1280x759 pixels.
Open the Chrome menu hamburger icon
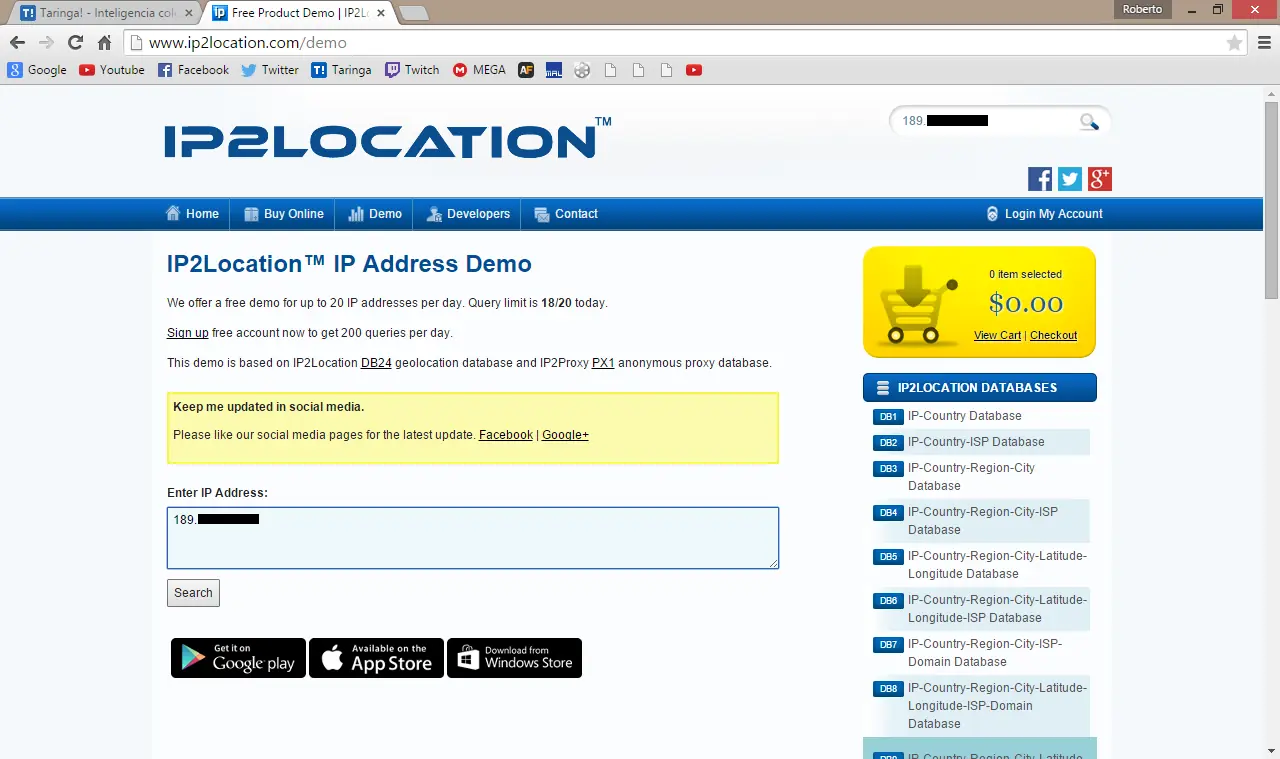[x=1264, y=43]
